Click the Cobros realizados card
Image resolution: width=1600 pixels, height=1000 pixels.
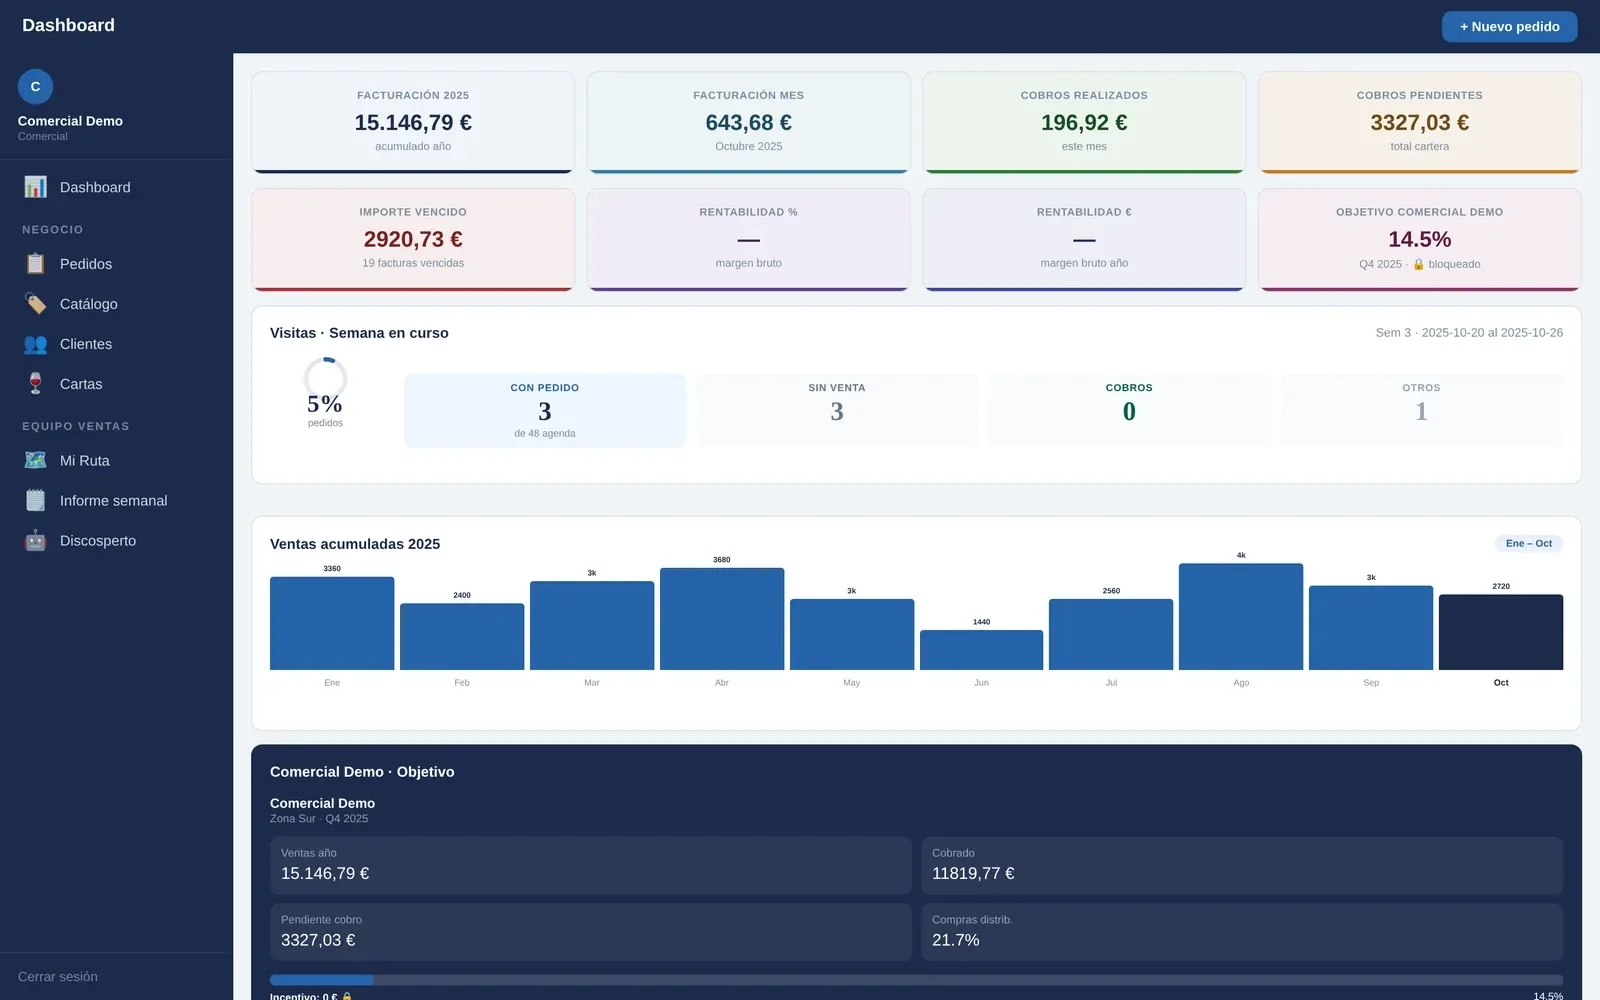pyautogui.click(x=1084, y=122)
